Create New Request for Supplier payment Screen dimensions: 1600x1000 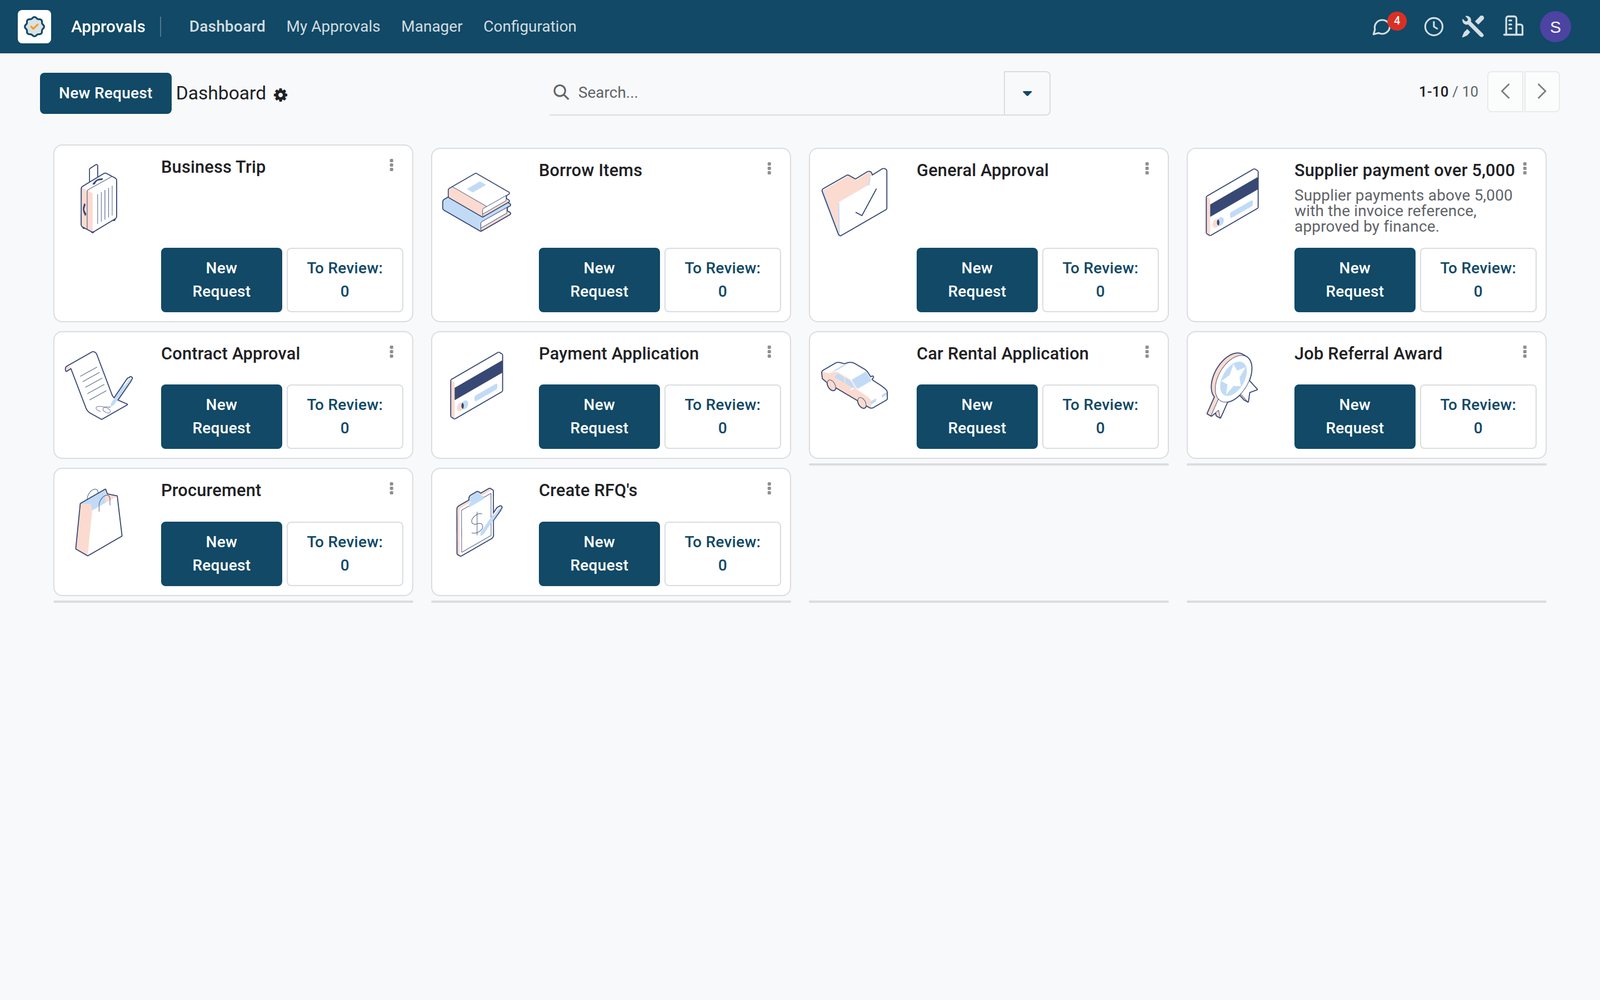(1355, 280)
